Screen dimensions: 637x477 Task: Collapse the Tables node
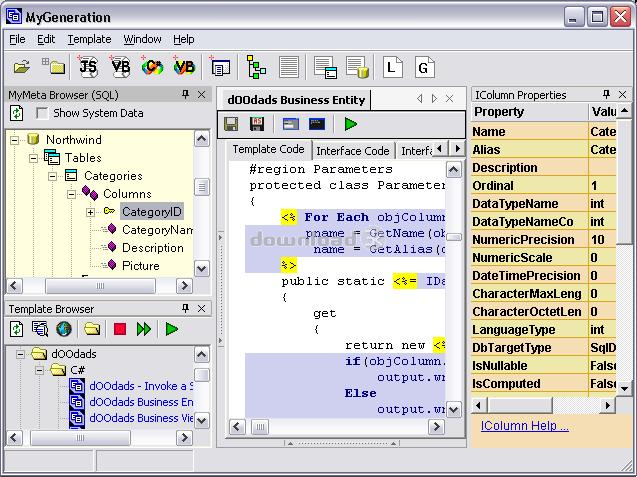[x=33, y=158]
